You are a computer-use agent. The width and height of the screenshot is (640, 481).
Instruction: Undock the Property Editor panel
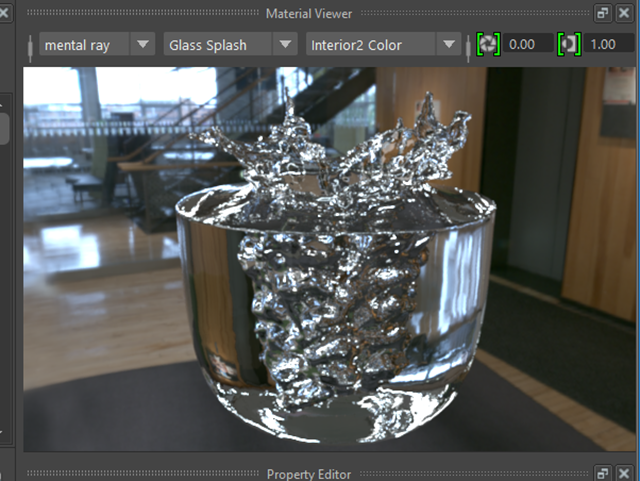tap(603, 474)
